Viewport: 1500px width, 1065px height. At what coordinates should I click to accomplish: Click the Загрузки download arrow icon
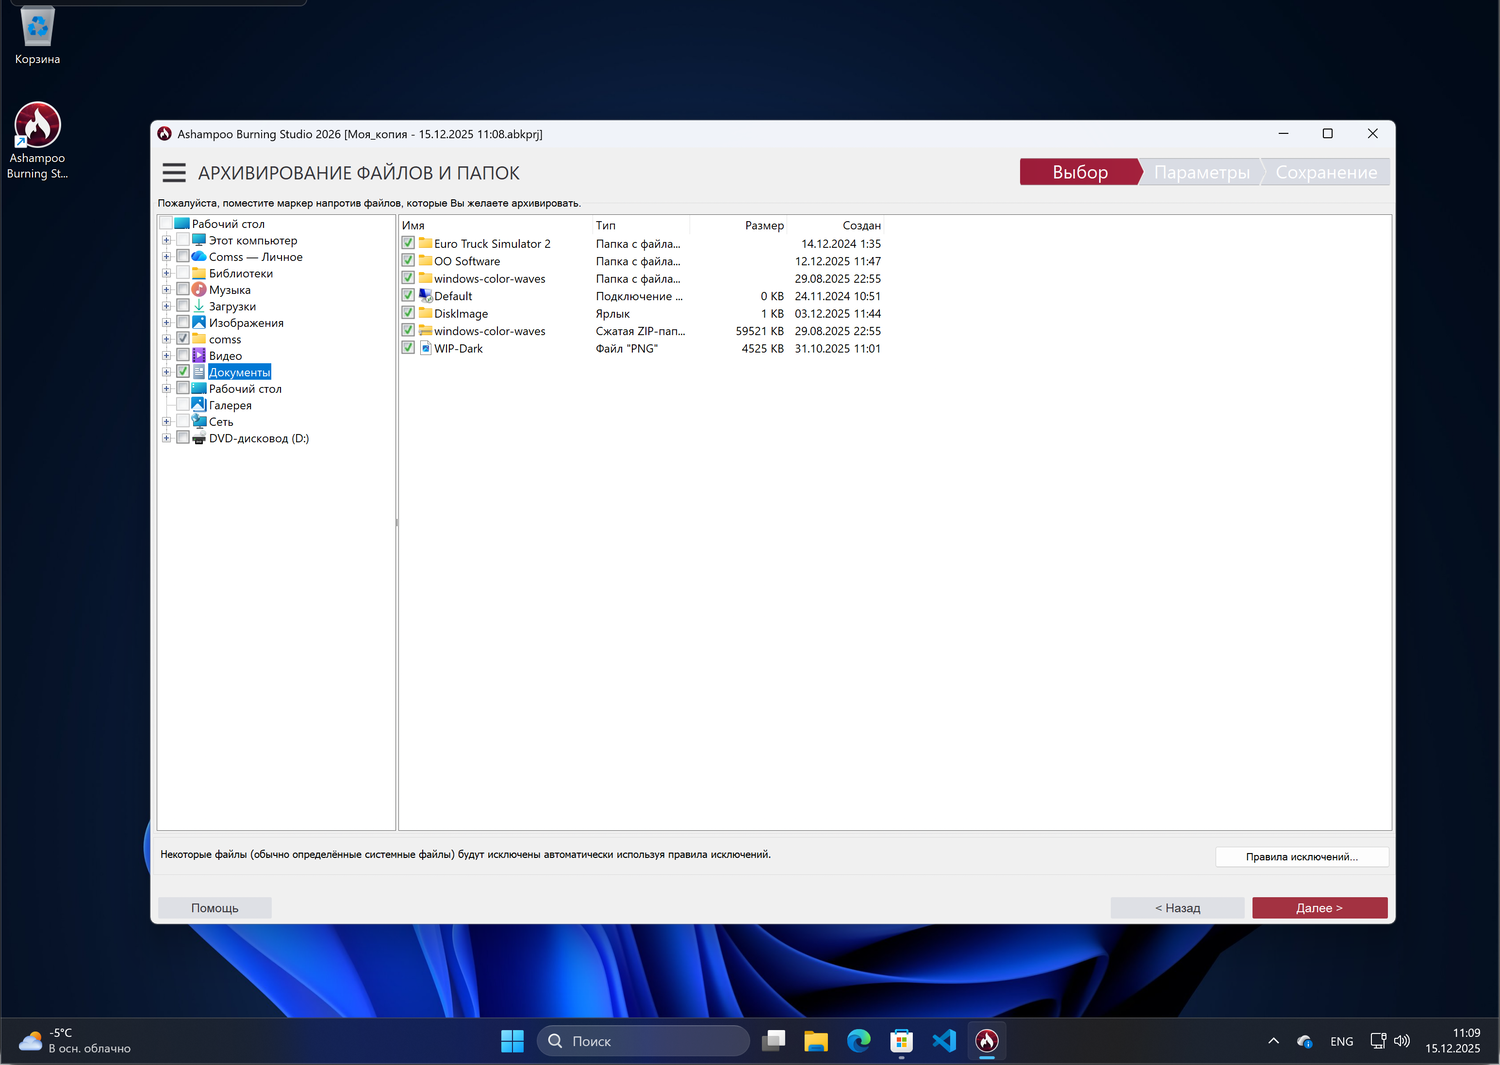[199, 306]
